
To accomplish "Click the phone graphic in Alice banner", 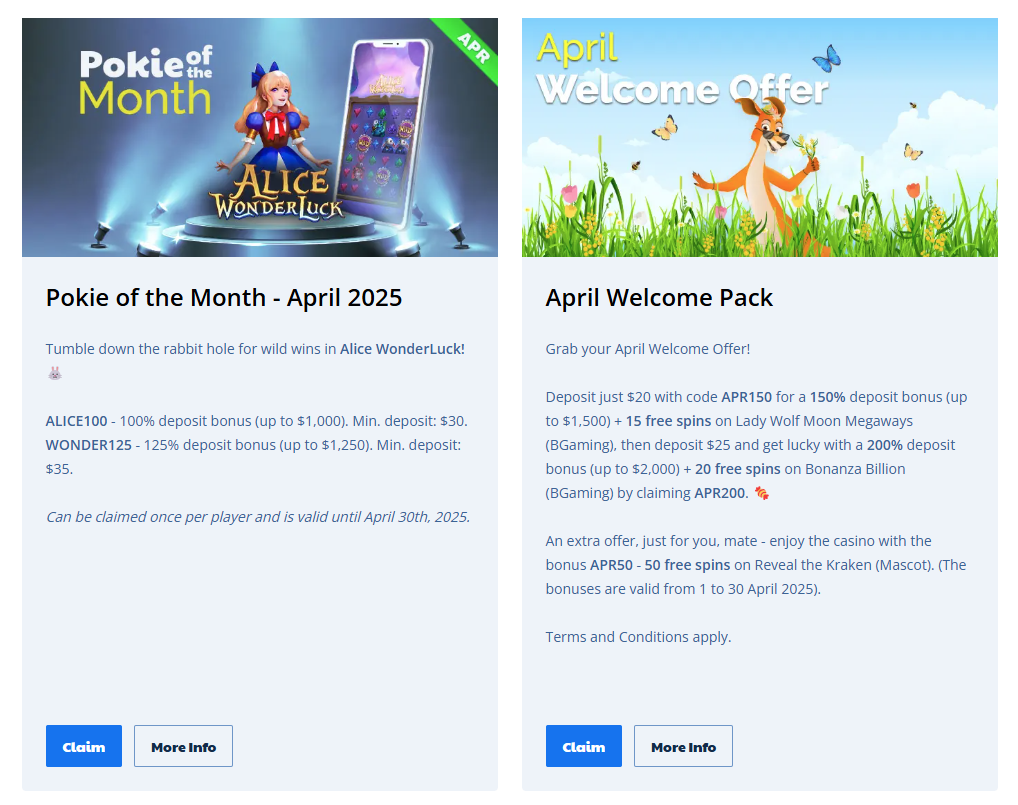I will (385, 133).
